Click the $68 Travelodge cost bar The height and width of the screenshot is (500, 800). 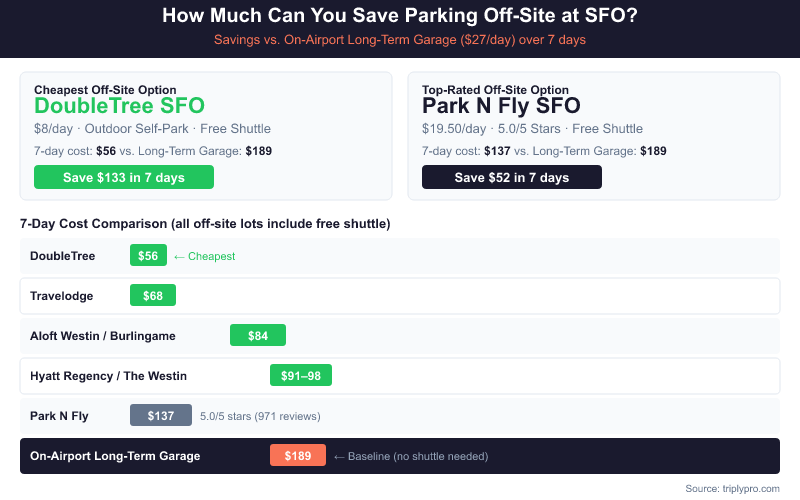click(153, 296)
